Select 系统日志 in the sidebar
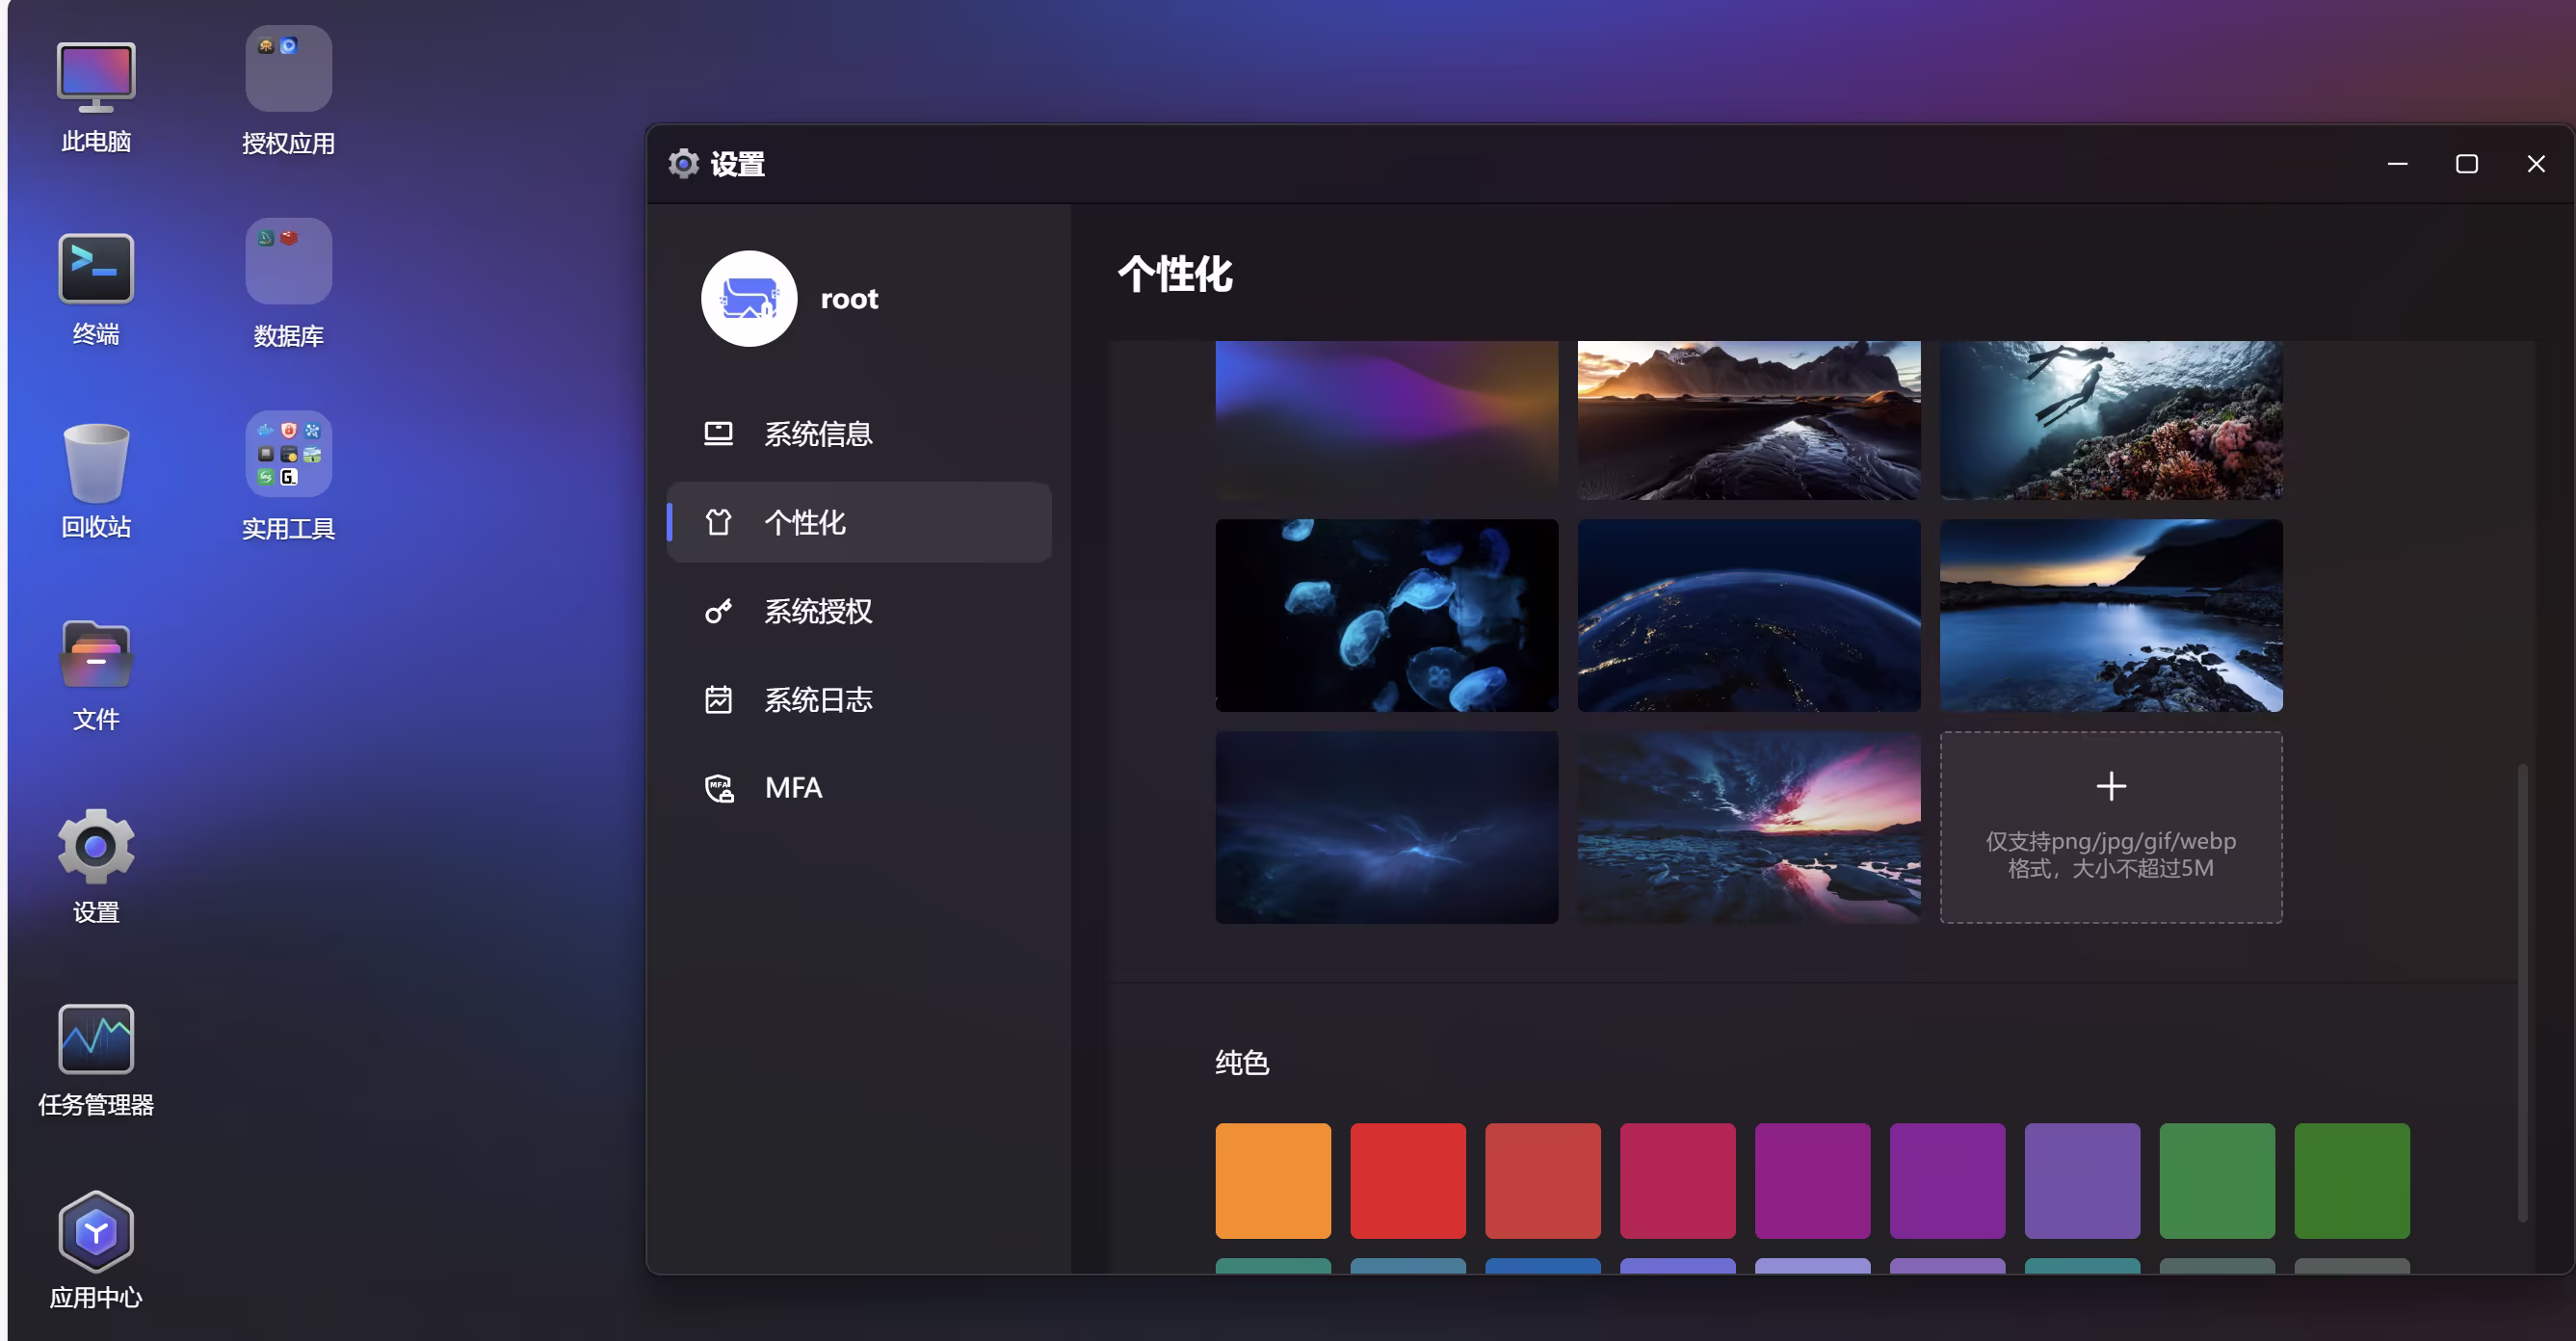The width and height of the screenshot is (2576, 1341). [817, 700]
